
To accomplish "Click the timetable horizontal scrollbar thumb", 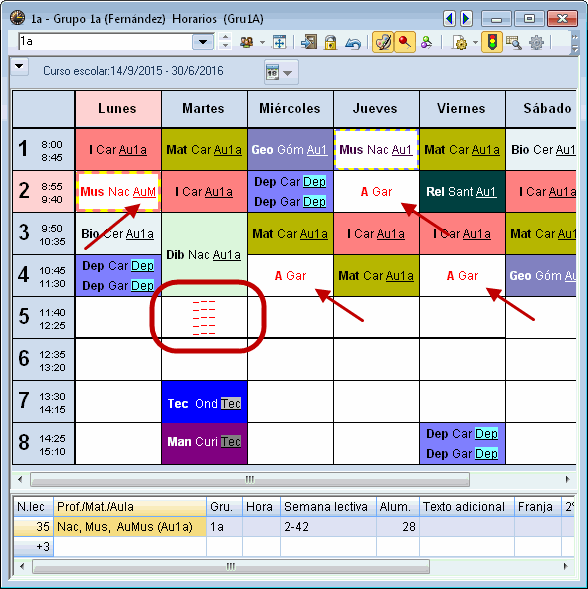I will click(250, 479).
